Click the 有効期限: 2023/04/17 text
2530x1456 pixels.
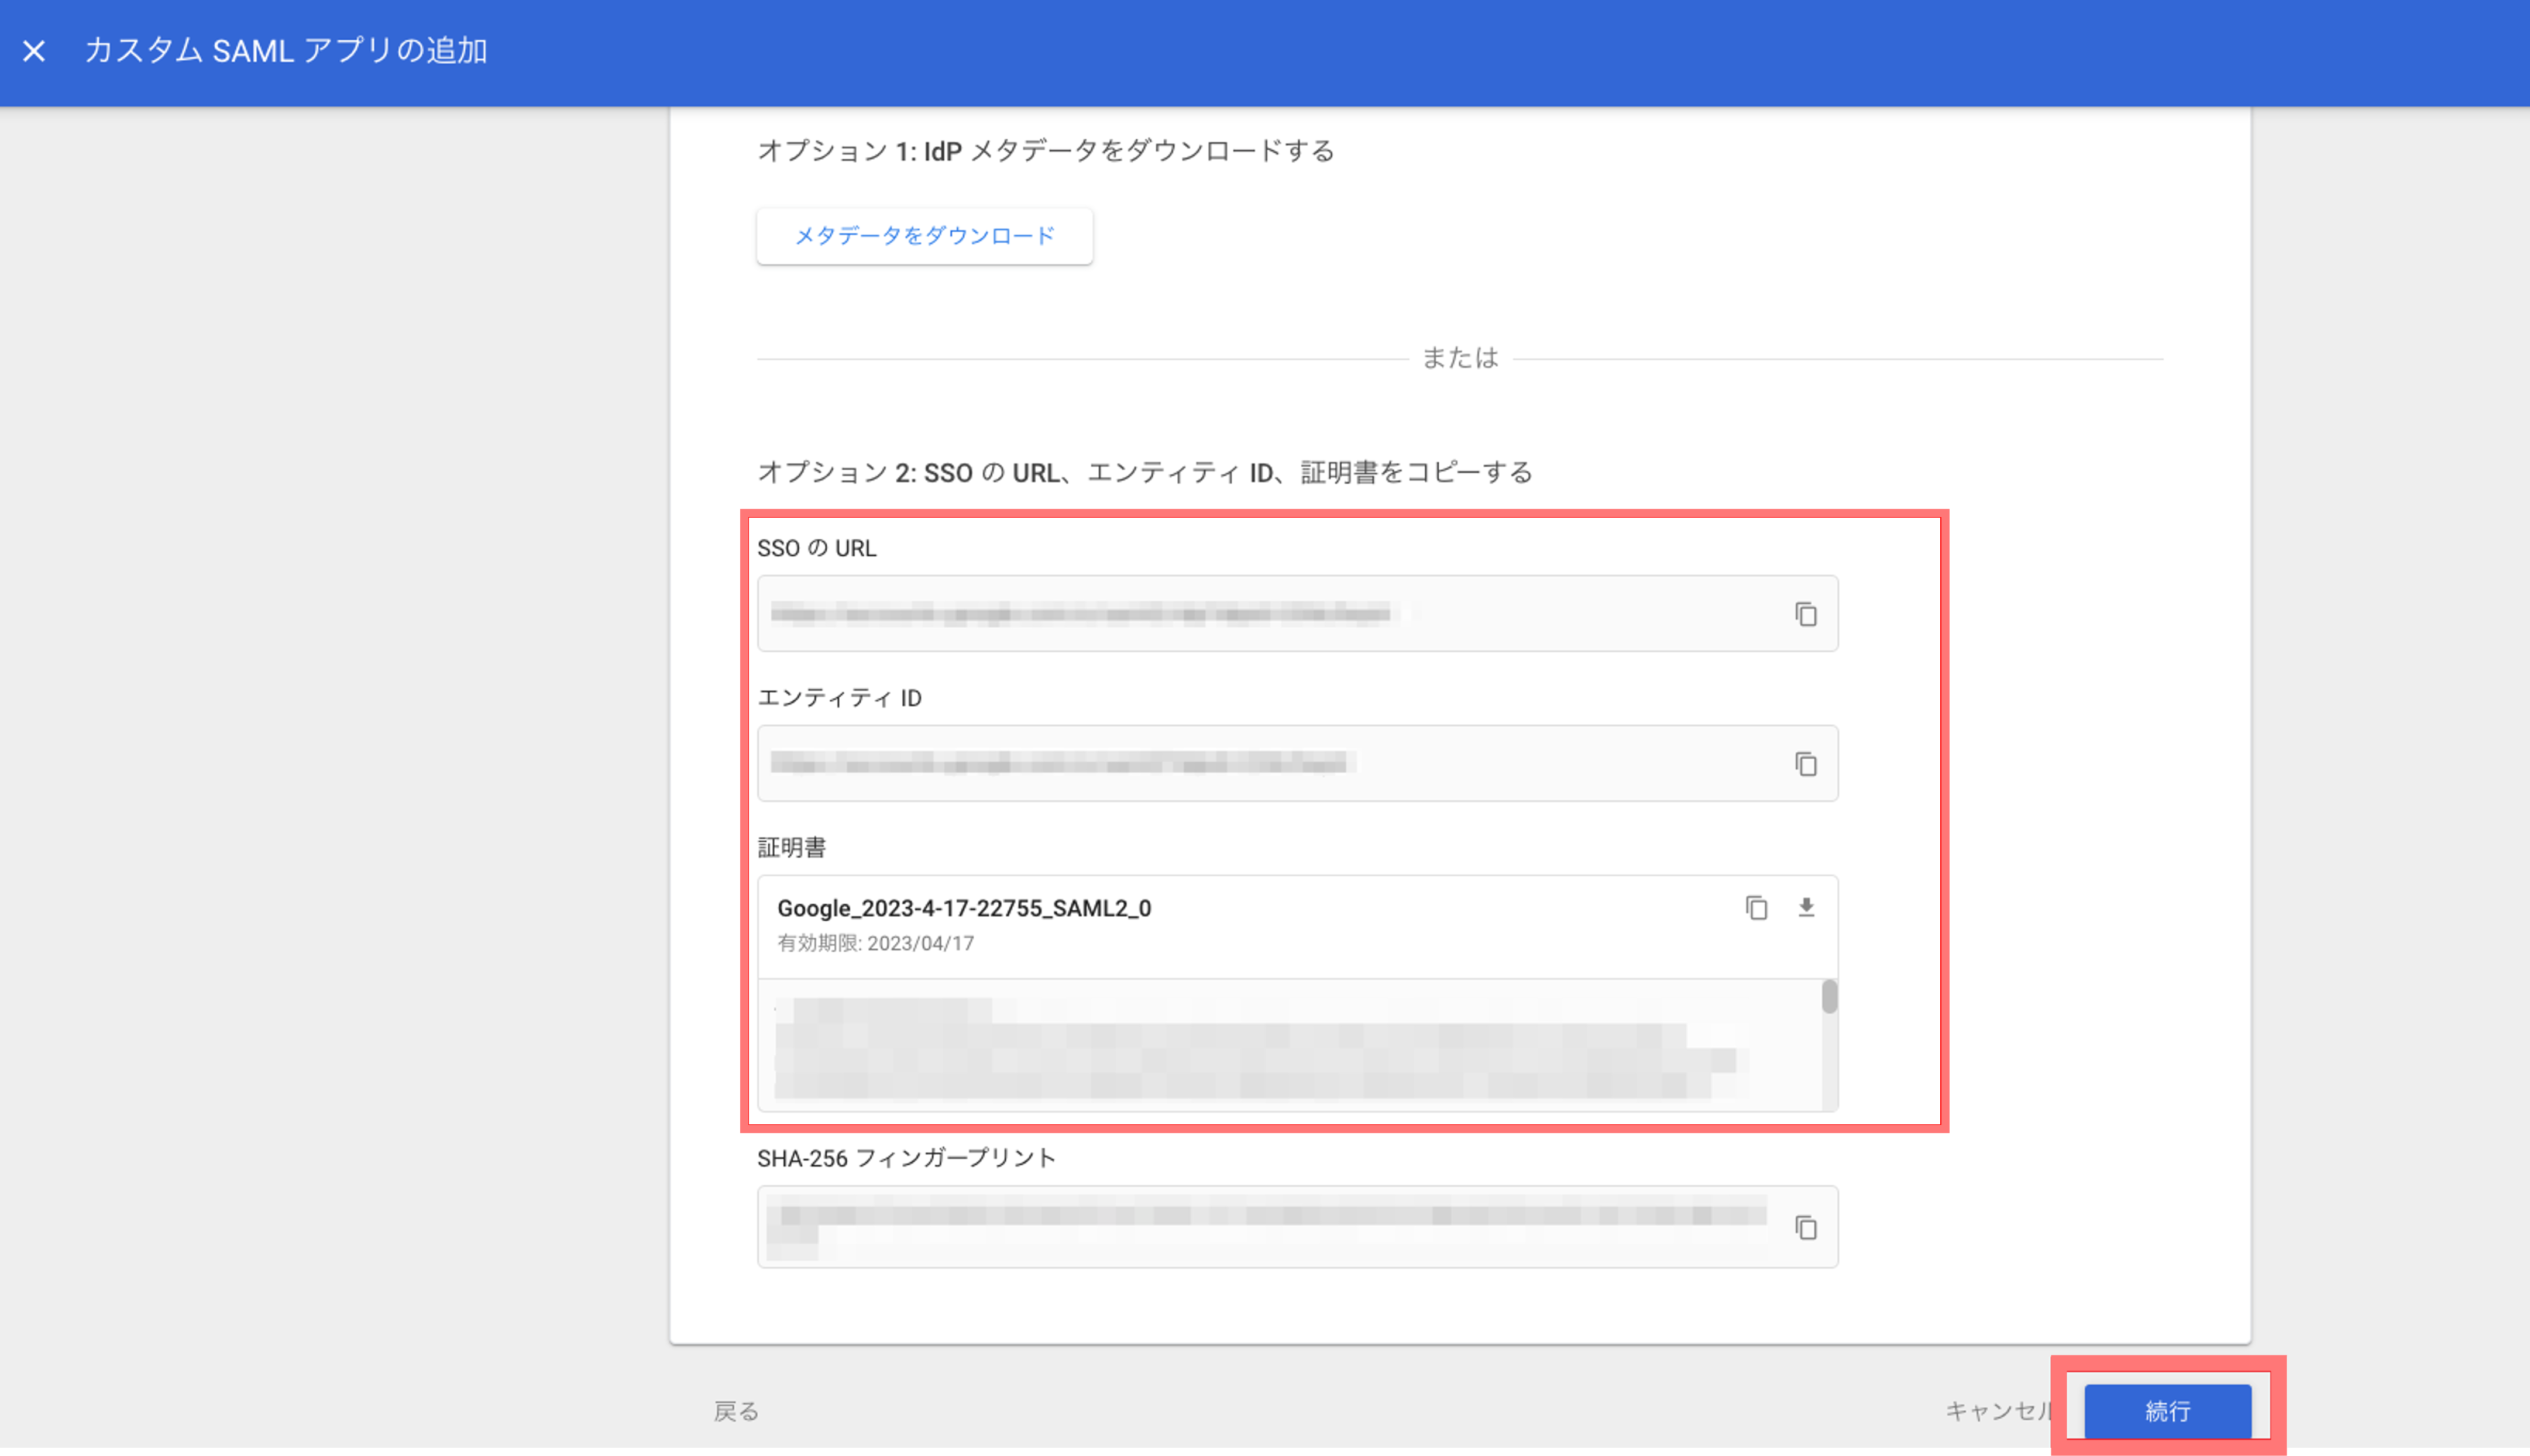tap(875, 943)
